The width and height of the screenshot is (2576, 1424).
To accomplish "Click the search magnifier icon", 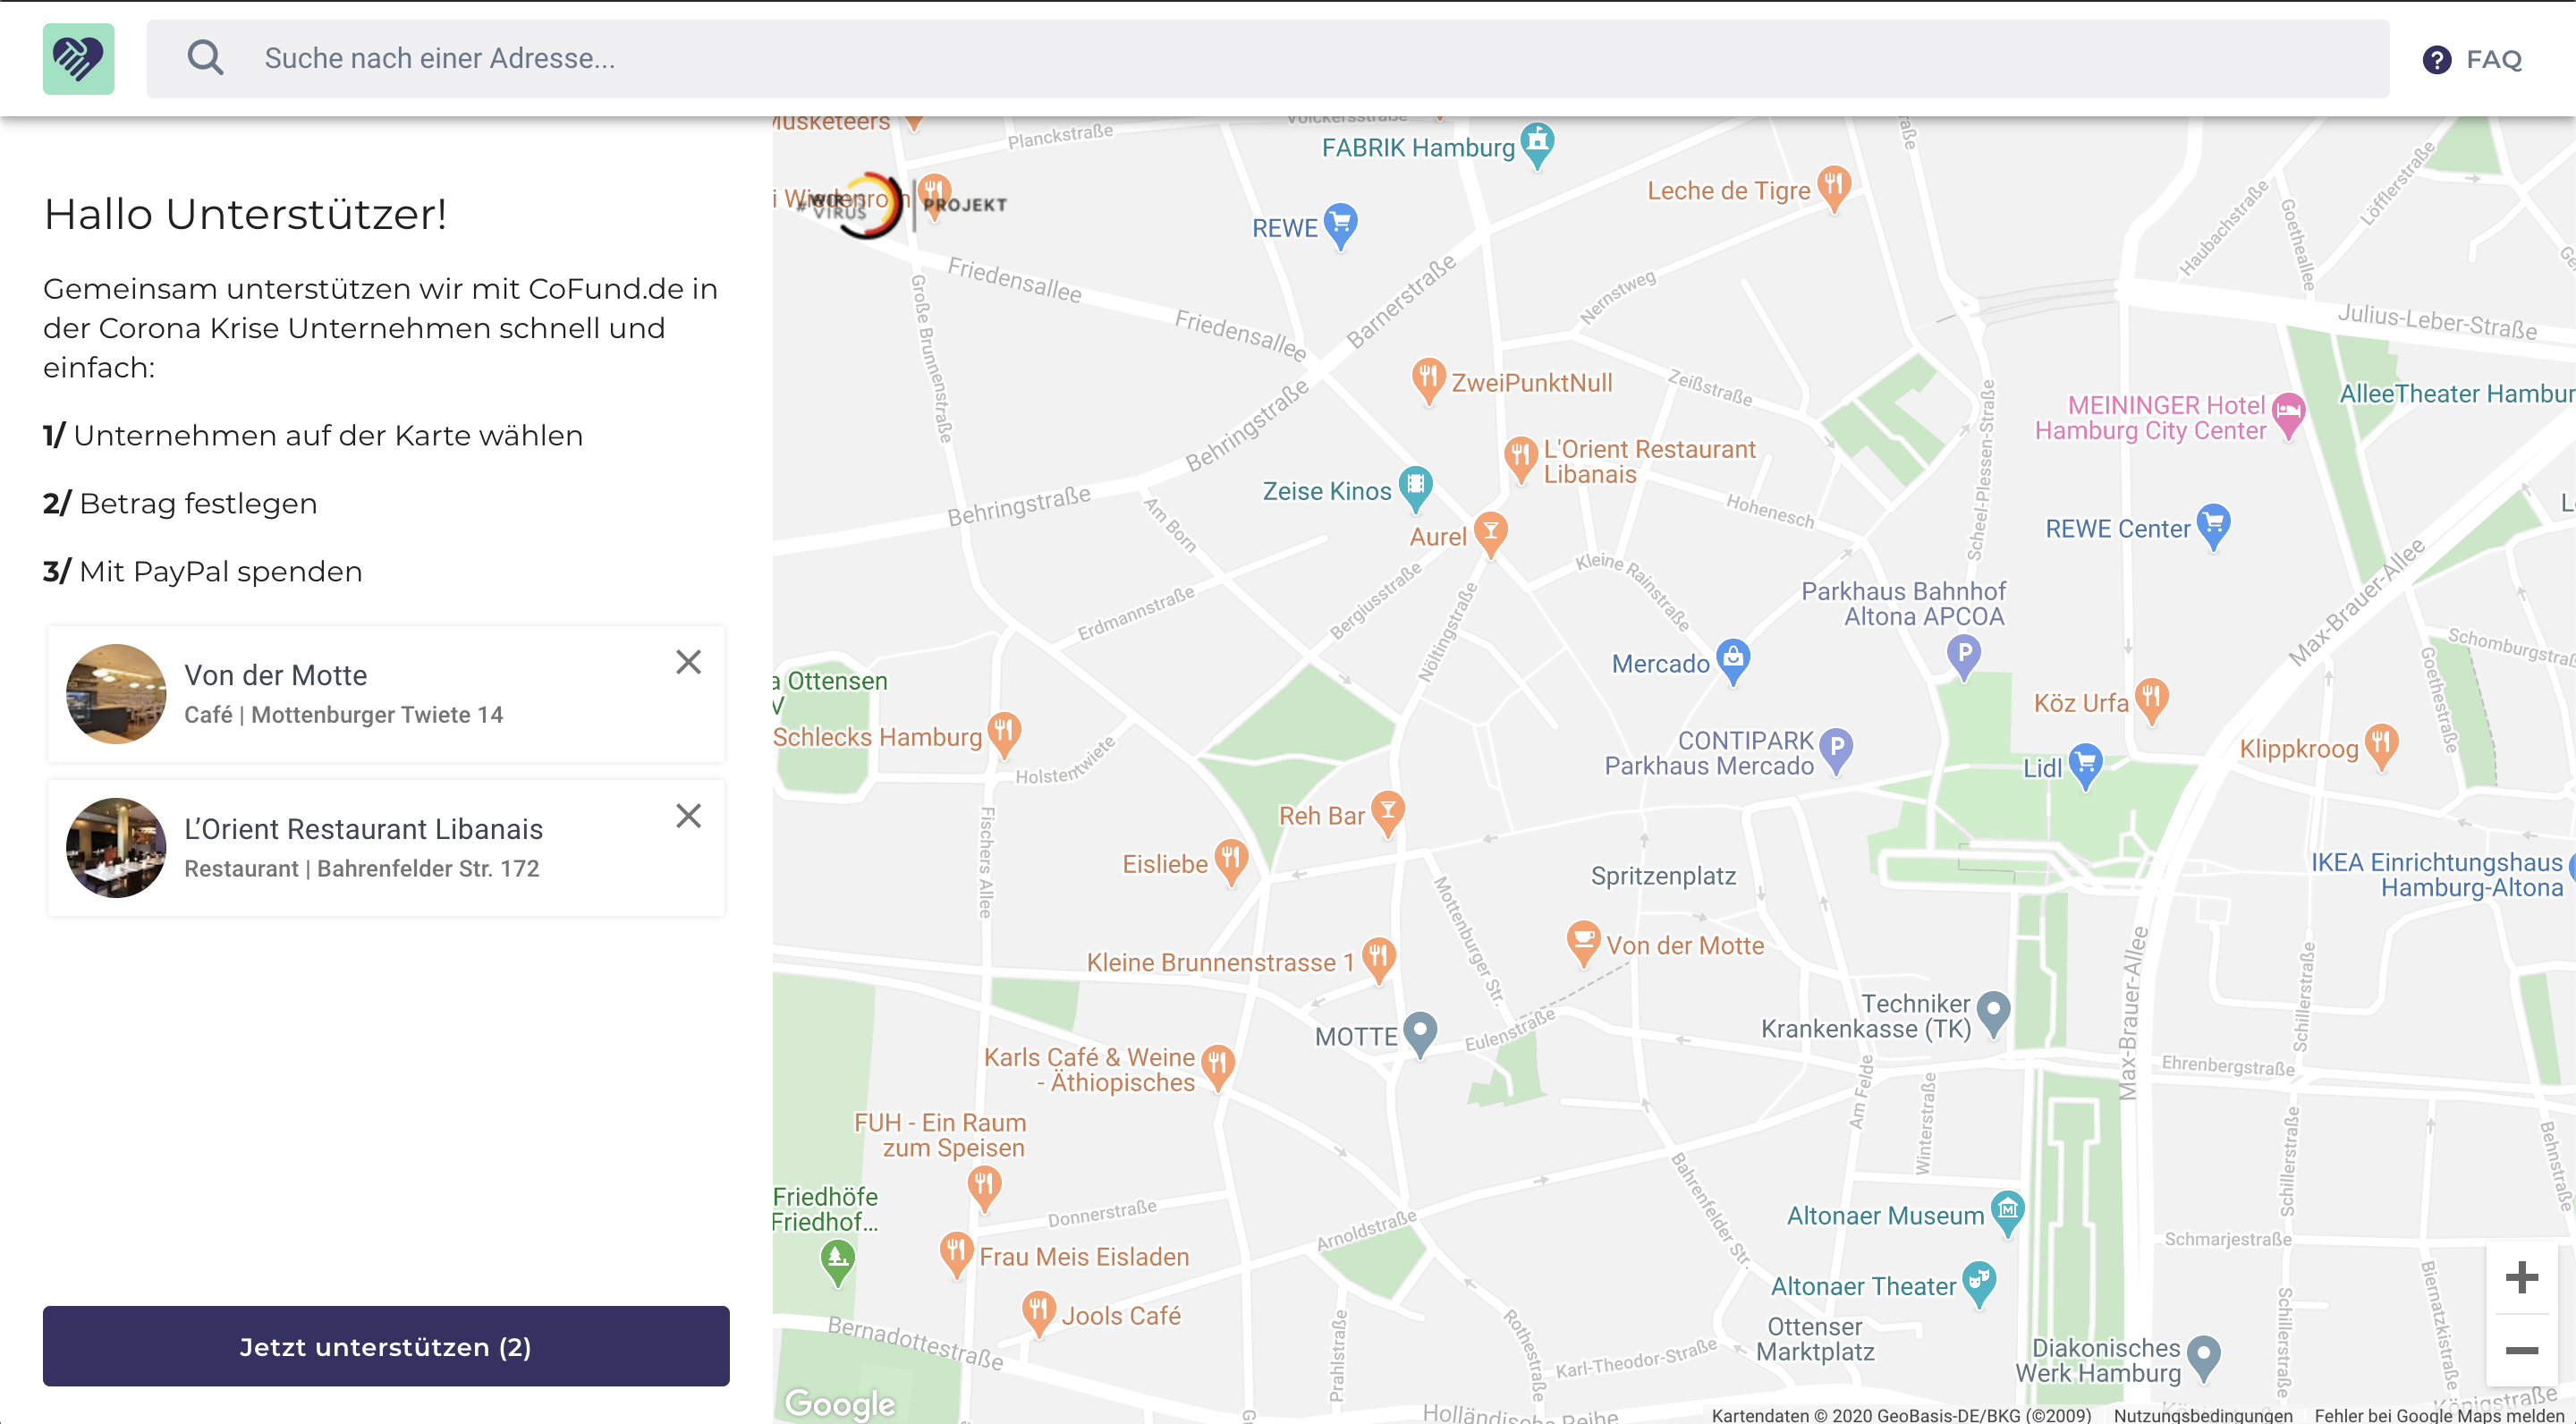I will (205, 58).
